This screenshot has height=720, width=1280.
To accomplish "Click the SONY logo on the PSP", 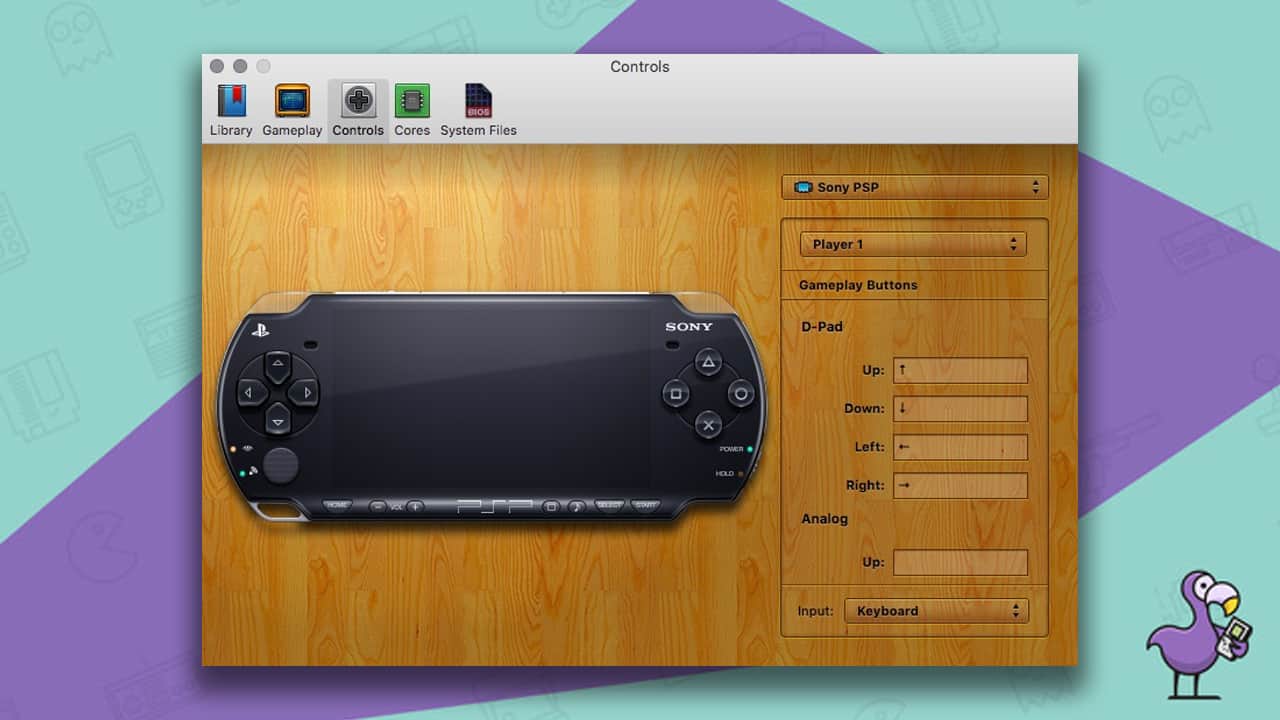I will 689,327.
